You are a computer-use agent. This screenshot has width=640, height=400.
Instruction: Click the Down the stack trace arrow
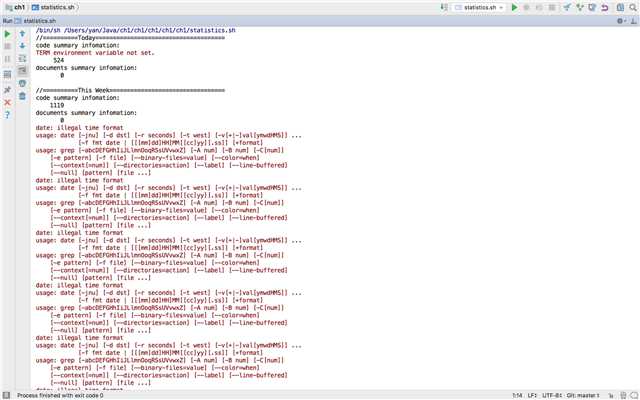[x=22, y=46]
